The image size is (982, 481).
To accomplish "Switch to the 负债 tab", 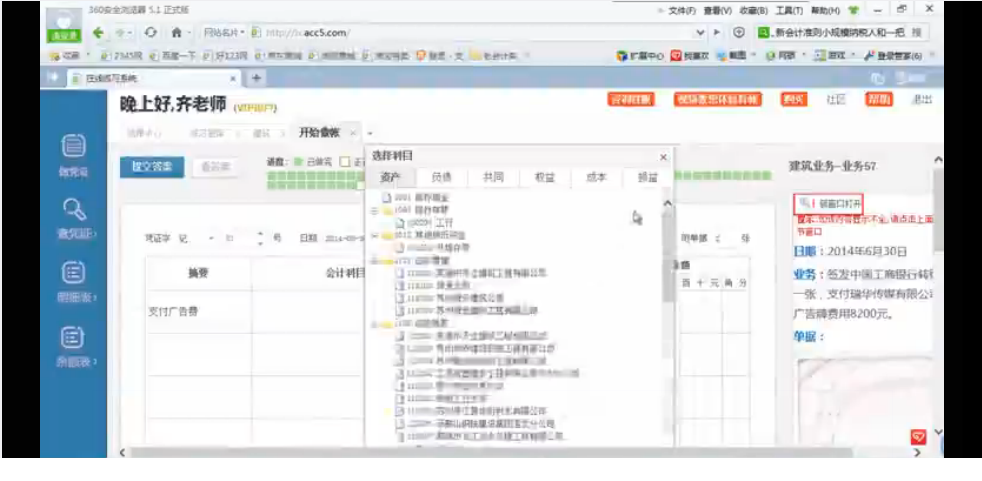I will [442, 178].
